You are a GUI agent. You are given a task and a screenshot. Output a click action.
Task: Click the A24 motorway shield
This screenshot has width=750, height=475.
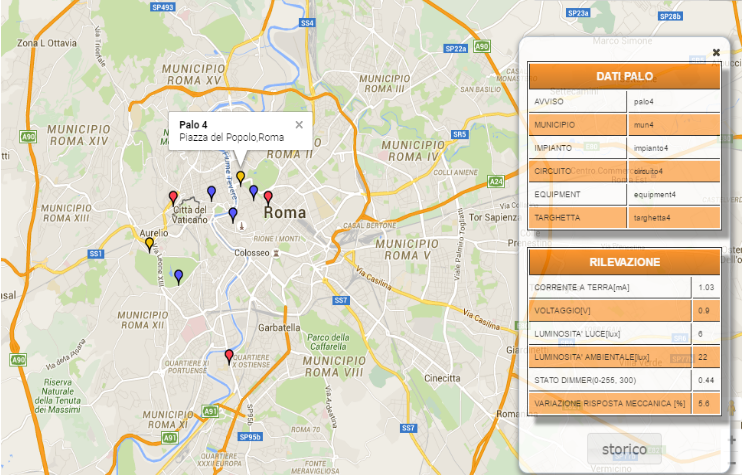pyautogui.click(x=496, y=182)
